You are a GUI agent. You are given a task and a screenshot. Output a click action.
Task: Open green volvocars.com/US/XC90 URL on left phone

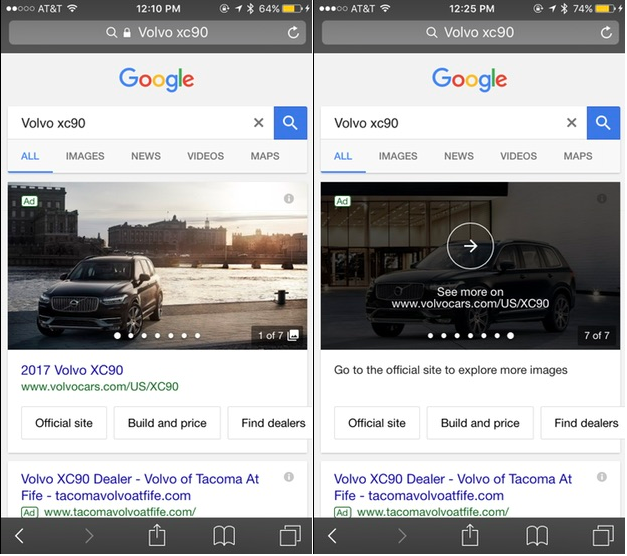(x=100, y=386)
